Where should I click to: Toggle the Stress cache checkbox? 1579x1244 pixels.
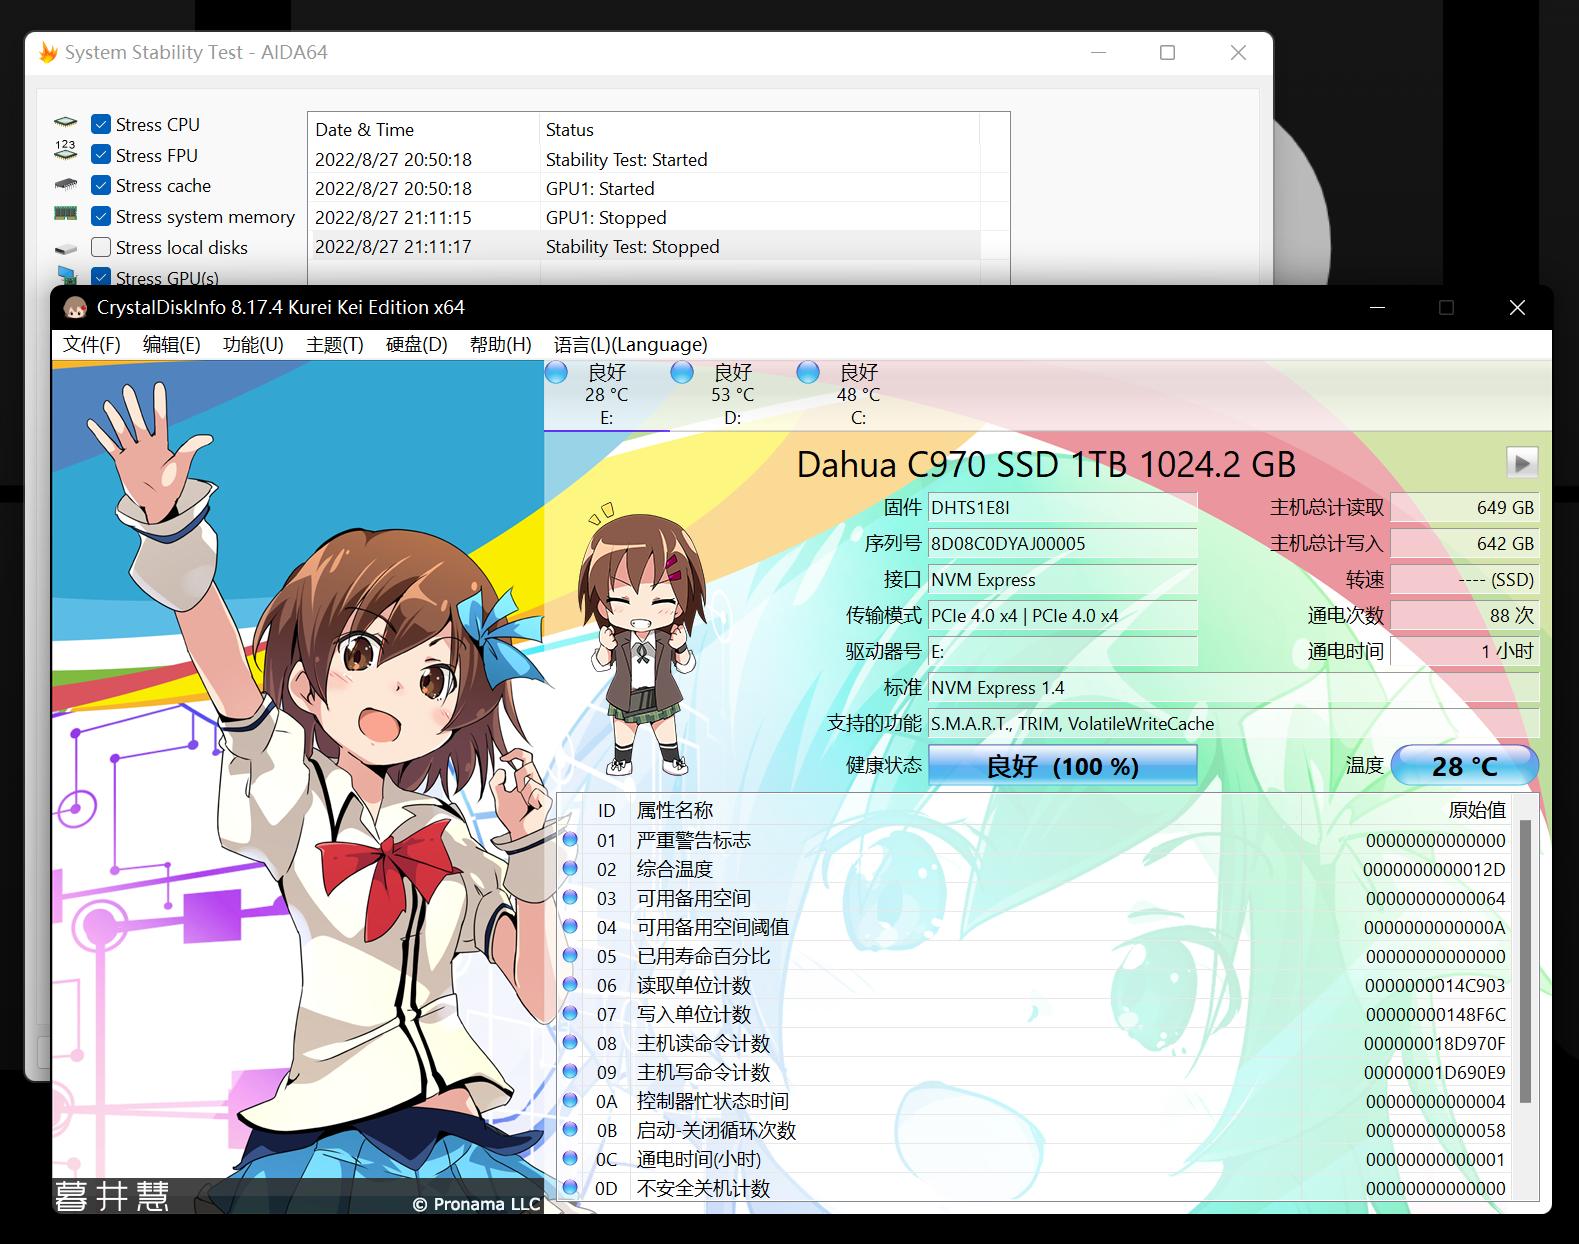101,186
